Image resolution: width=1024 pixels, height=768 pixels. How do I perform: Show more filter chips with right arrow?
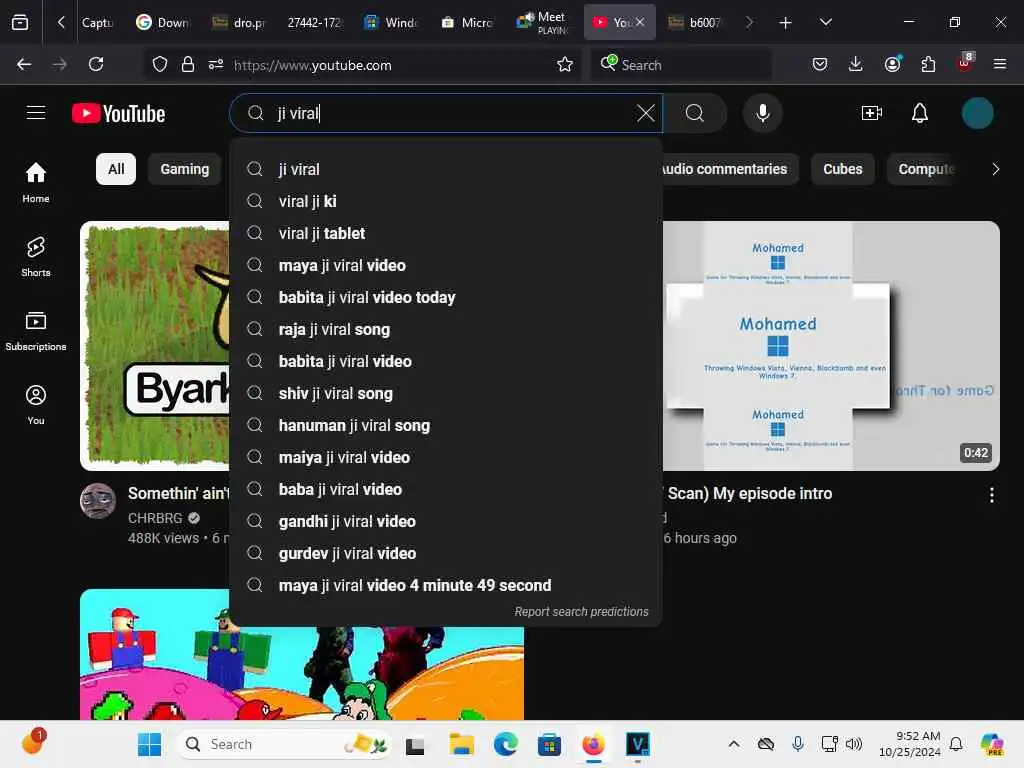[995, 169]
